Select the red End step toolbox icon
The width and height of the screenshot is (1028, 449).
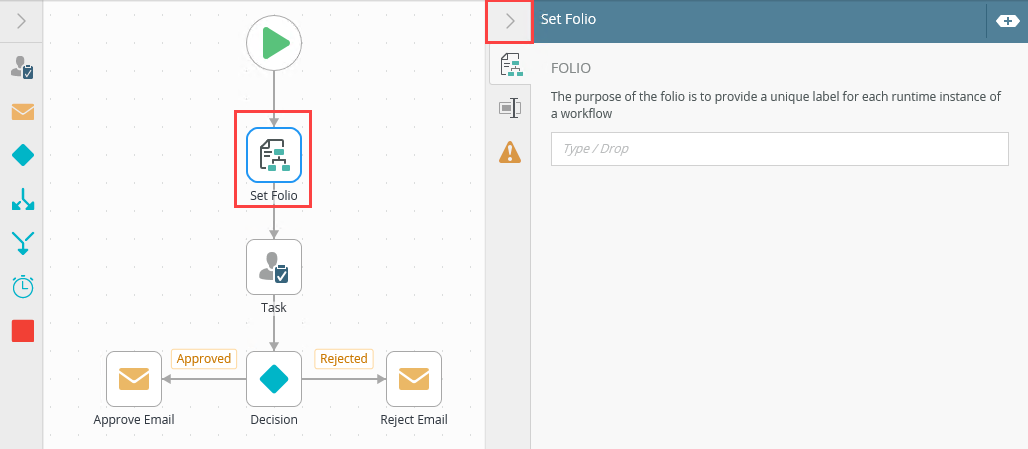pyautogui.click(x=23, y=331)
